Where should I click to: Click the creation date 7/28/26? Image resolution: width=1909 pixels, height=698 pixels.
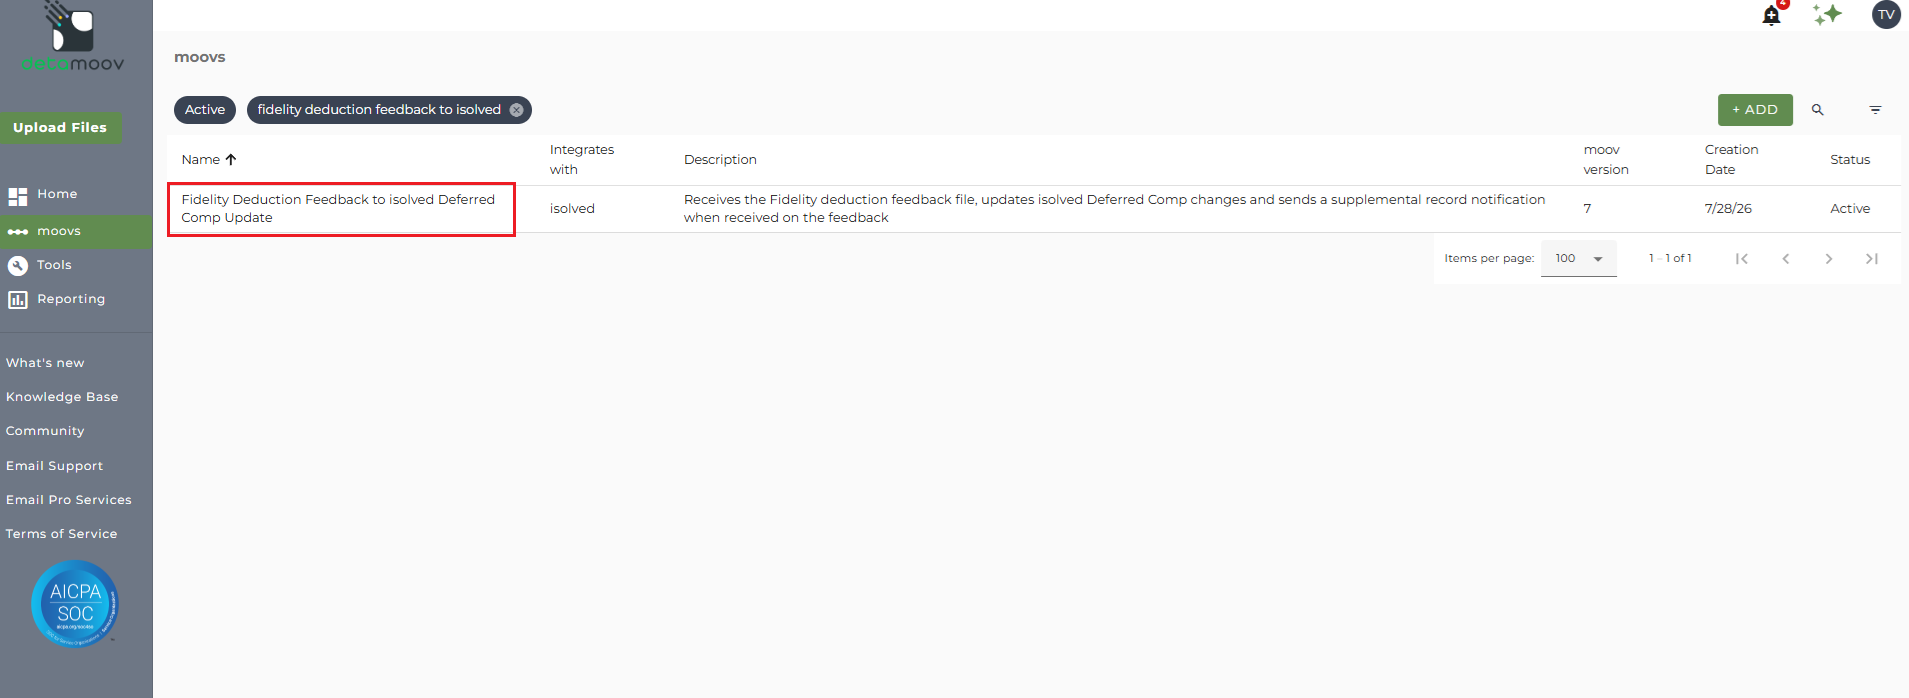pos(1728,209)
